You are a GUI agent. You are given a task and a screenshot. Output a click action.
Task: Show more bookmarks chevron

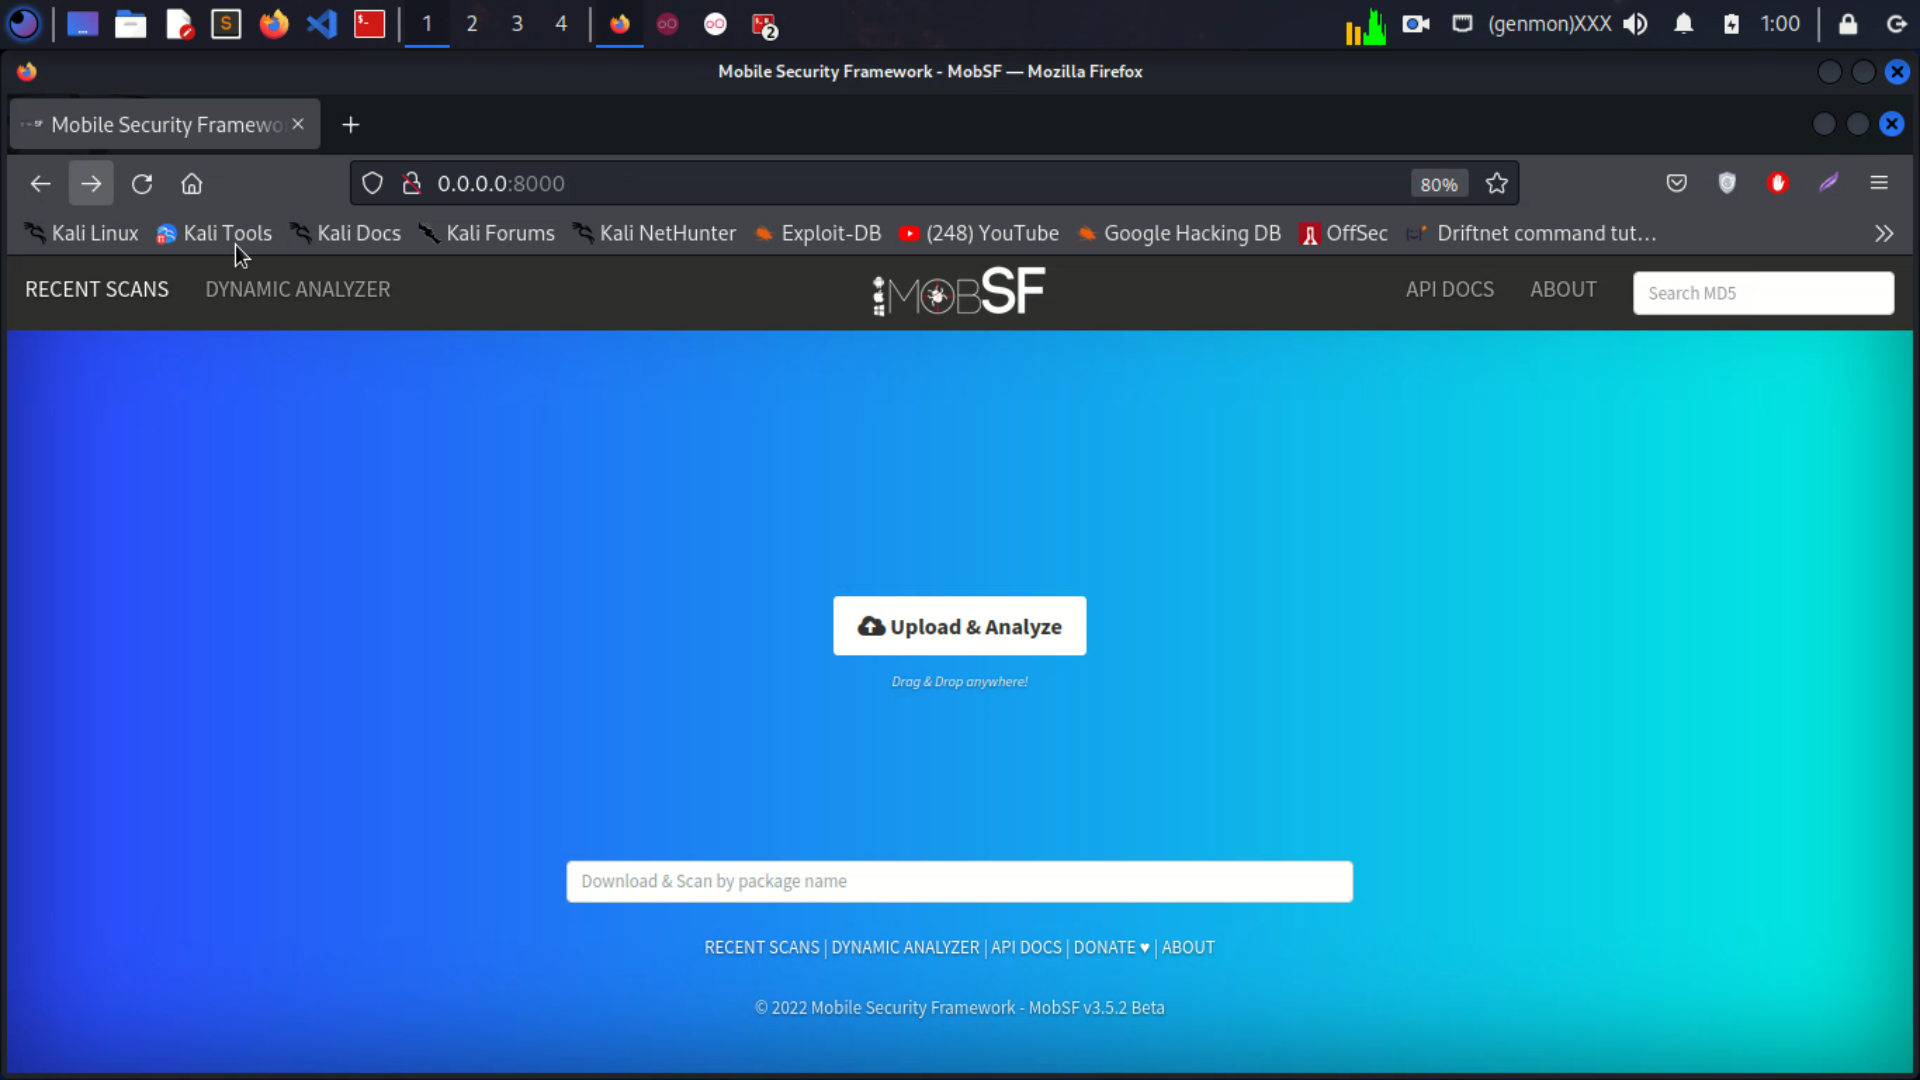tap(1884, 234)
